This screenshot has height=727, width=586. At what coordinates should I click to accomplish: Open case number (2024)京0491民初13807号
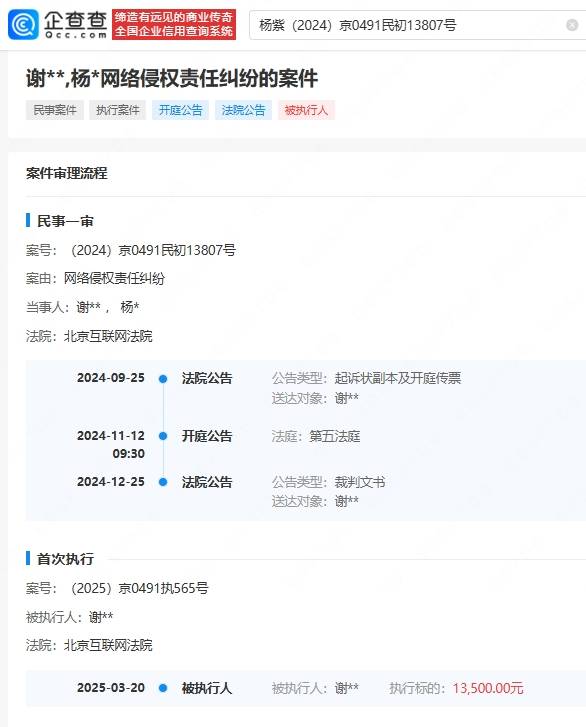(x=153, y=250)
